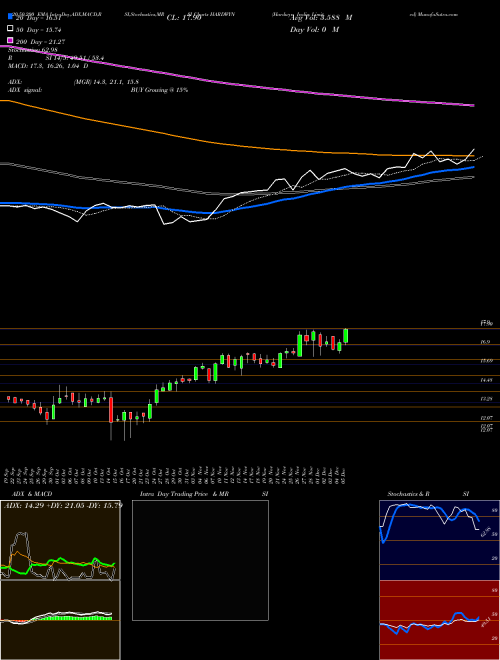500x660 pixels.
Task: Click the last green candlestick on chart
Action: (346, 336)
